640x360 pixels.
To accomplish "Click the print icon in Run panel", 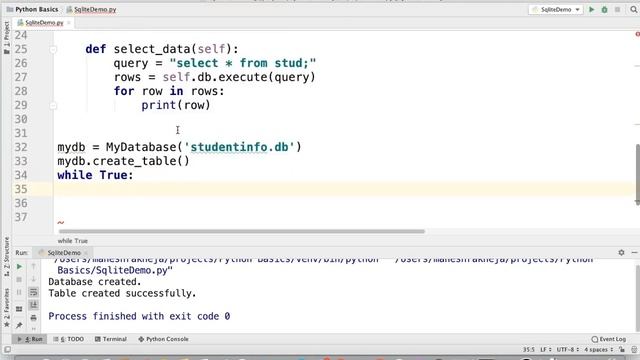I will coord(33,318).
